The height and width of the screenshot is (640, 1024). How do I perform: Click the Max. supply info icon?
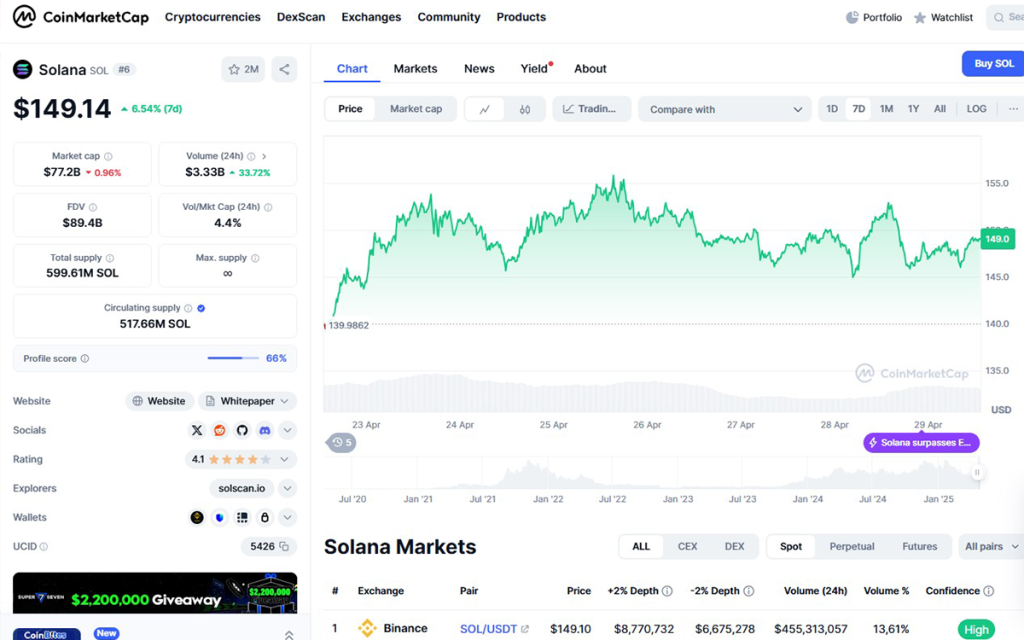tap(255, 259)
